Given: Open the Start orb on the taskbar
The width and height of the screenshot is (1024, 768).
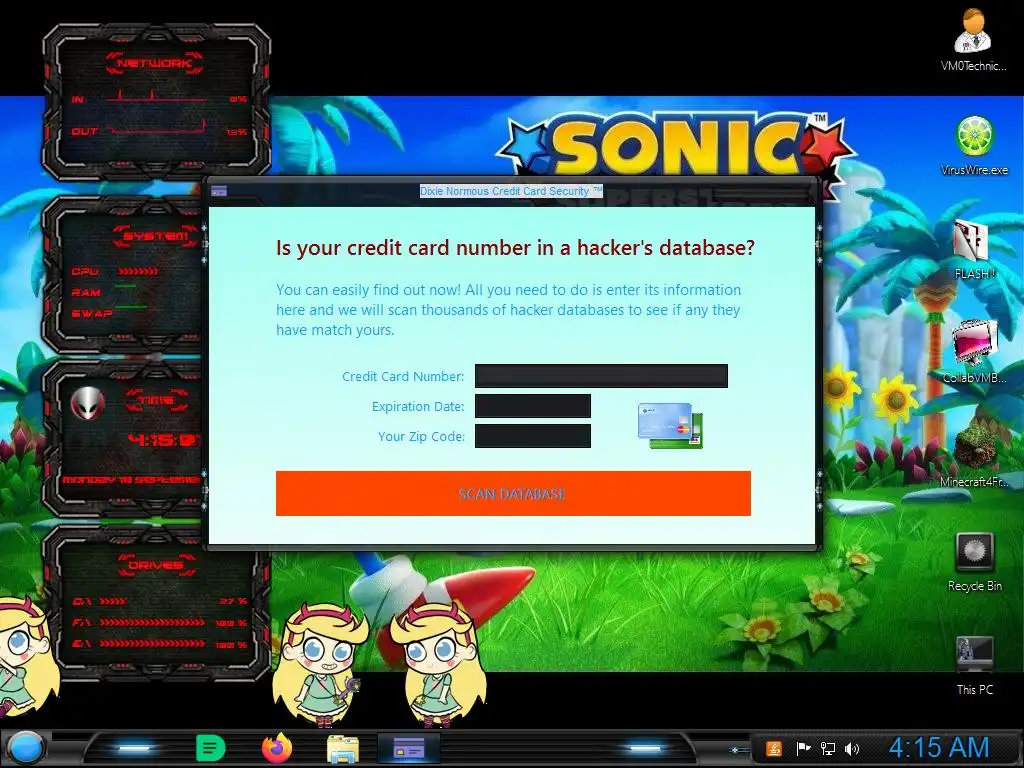Looking at the screenshot, I should [25, 748].
